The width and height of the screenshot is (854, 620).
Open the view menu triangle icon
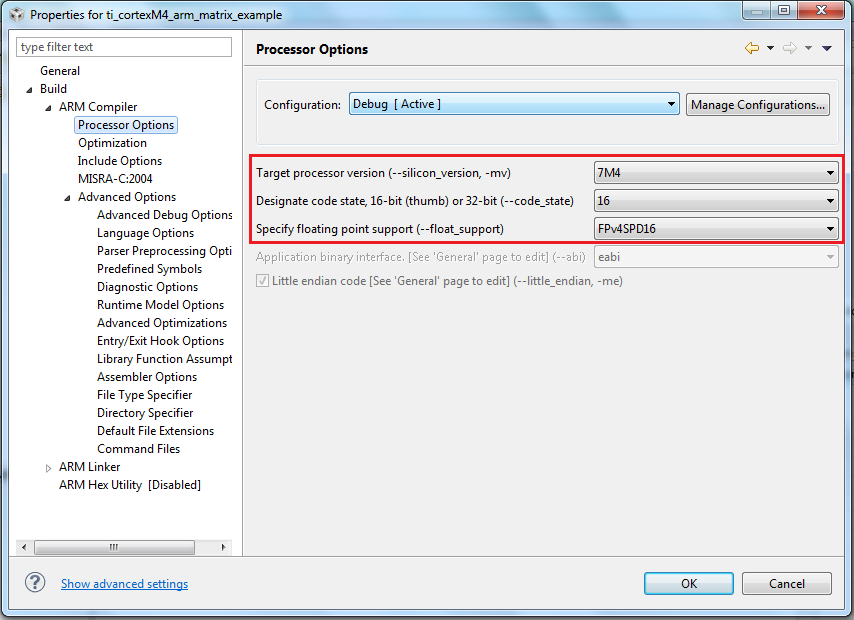[827, 49]
